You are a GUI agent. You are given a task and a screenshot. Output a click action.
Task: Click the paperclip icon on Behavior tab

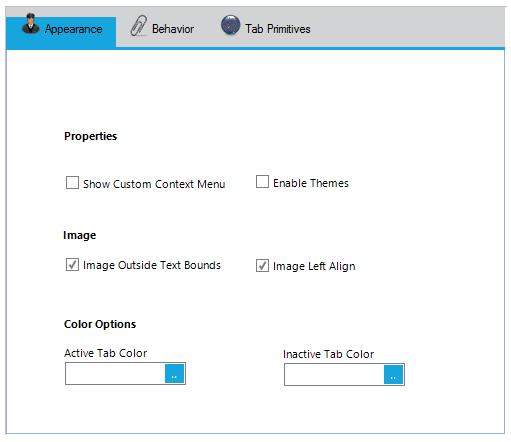coord(138,25)
